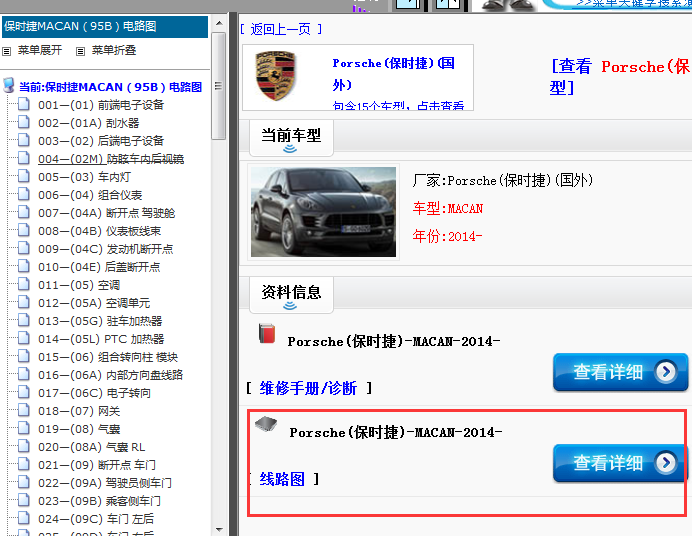This screenshot has height=536, width=692.
Task: Click document icon beside 002 刮水器
Action: point(24,122)
